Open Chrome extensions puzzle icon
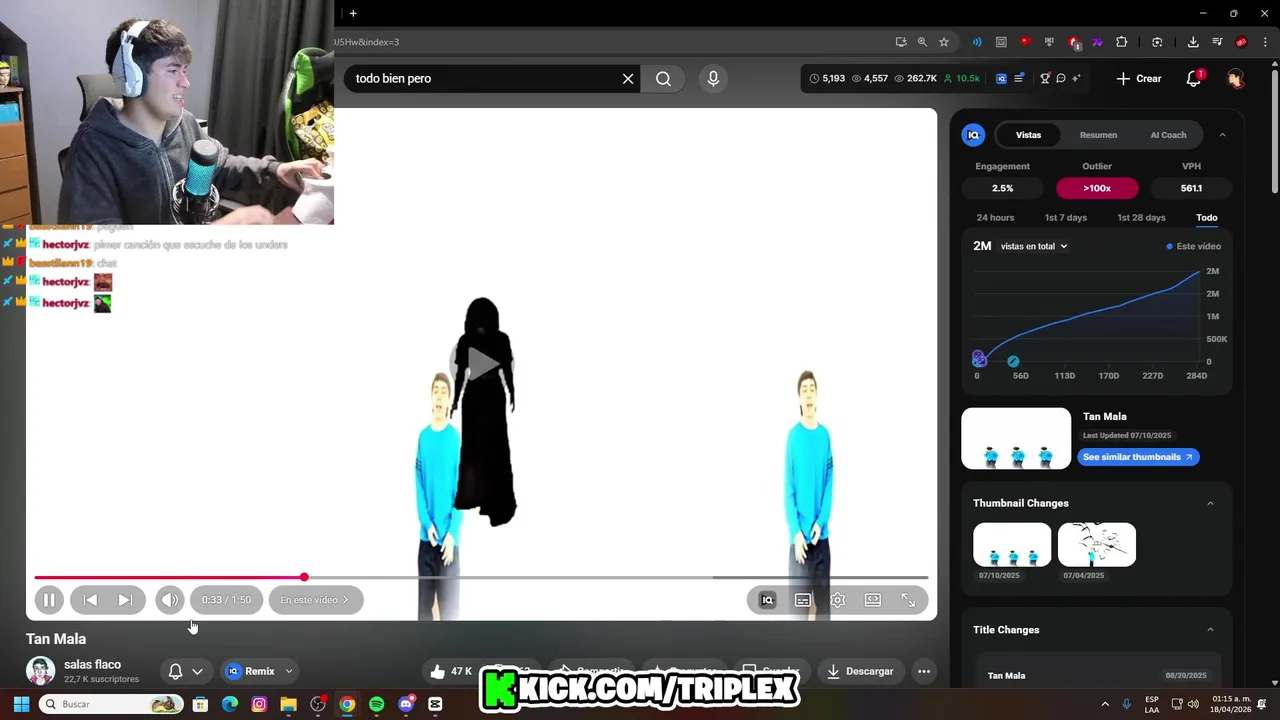The image size is (1280, 720). pyautogui.click(x=1121, y=42)
